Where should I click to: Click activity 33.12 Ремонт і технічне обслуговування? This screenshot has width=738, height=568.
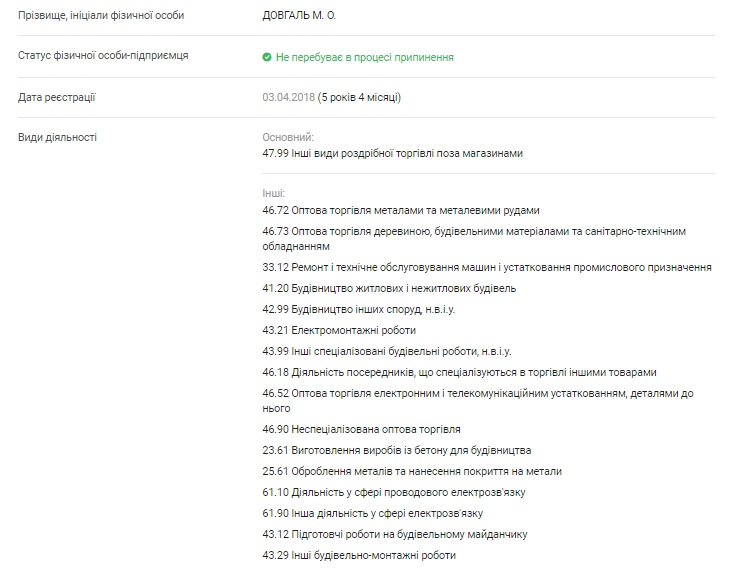(486, 268)
